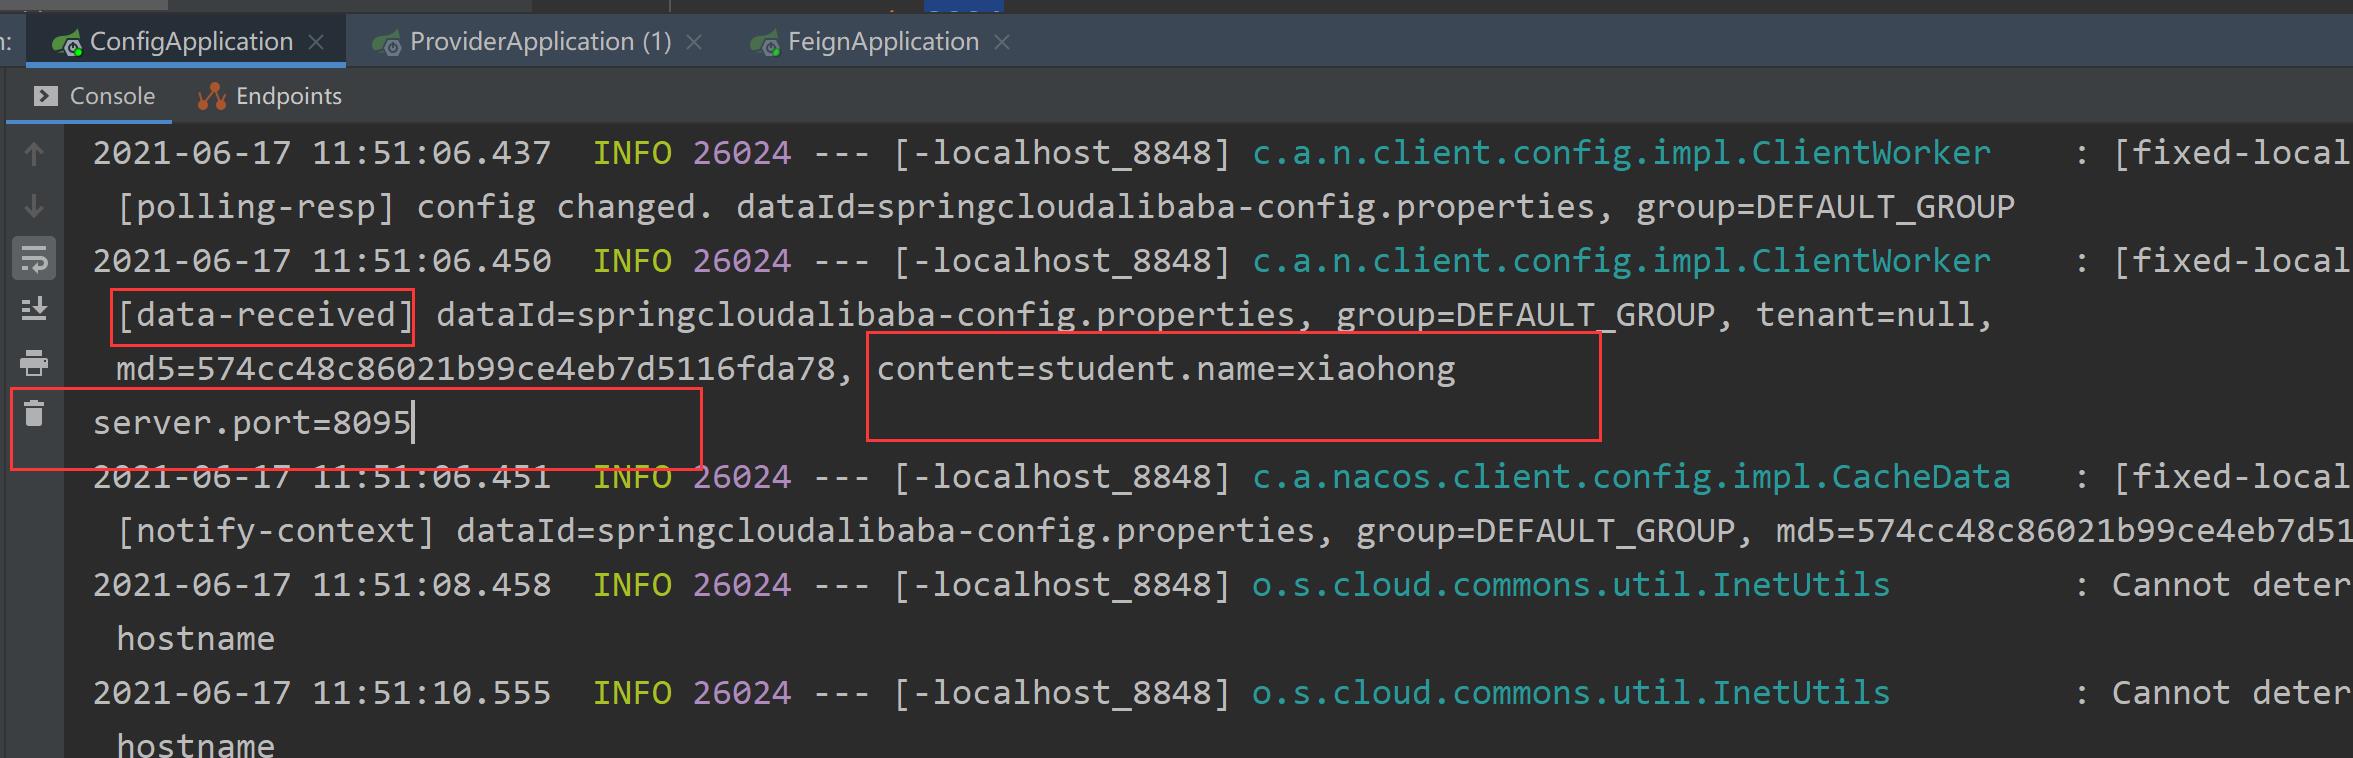This screenshot has height=758, width=2353.
Task: Click the 'server.port=8095' log line
Action: 252,423
